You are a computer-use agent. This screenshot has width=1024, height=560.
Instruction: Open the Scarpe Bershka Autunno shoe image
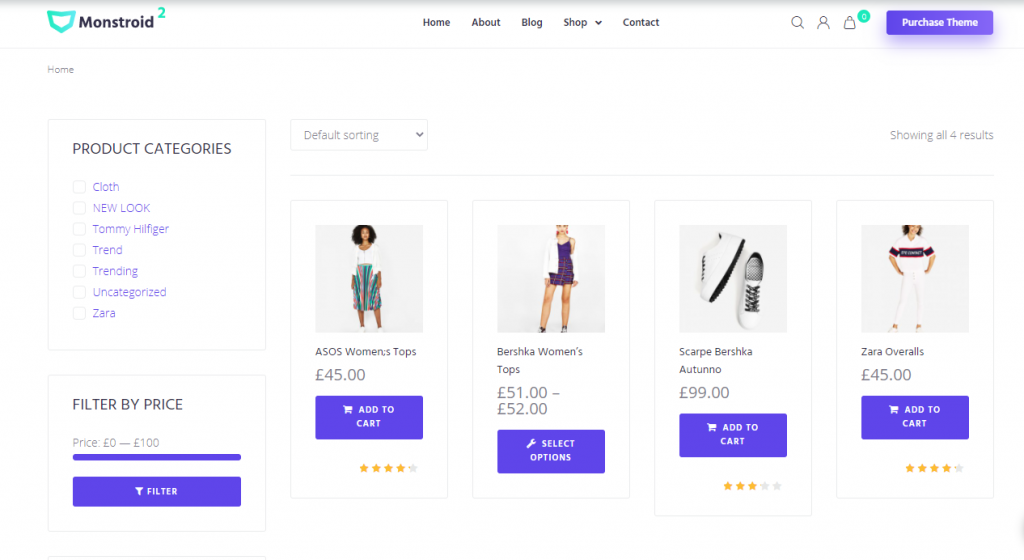733,279
